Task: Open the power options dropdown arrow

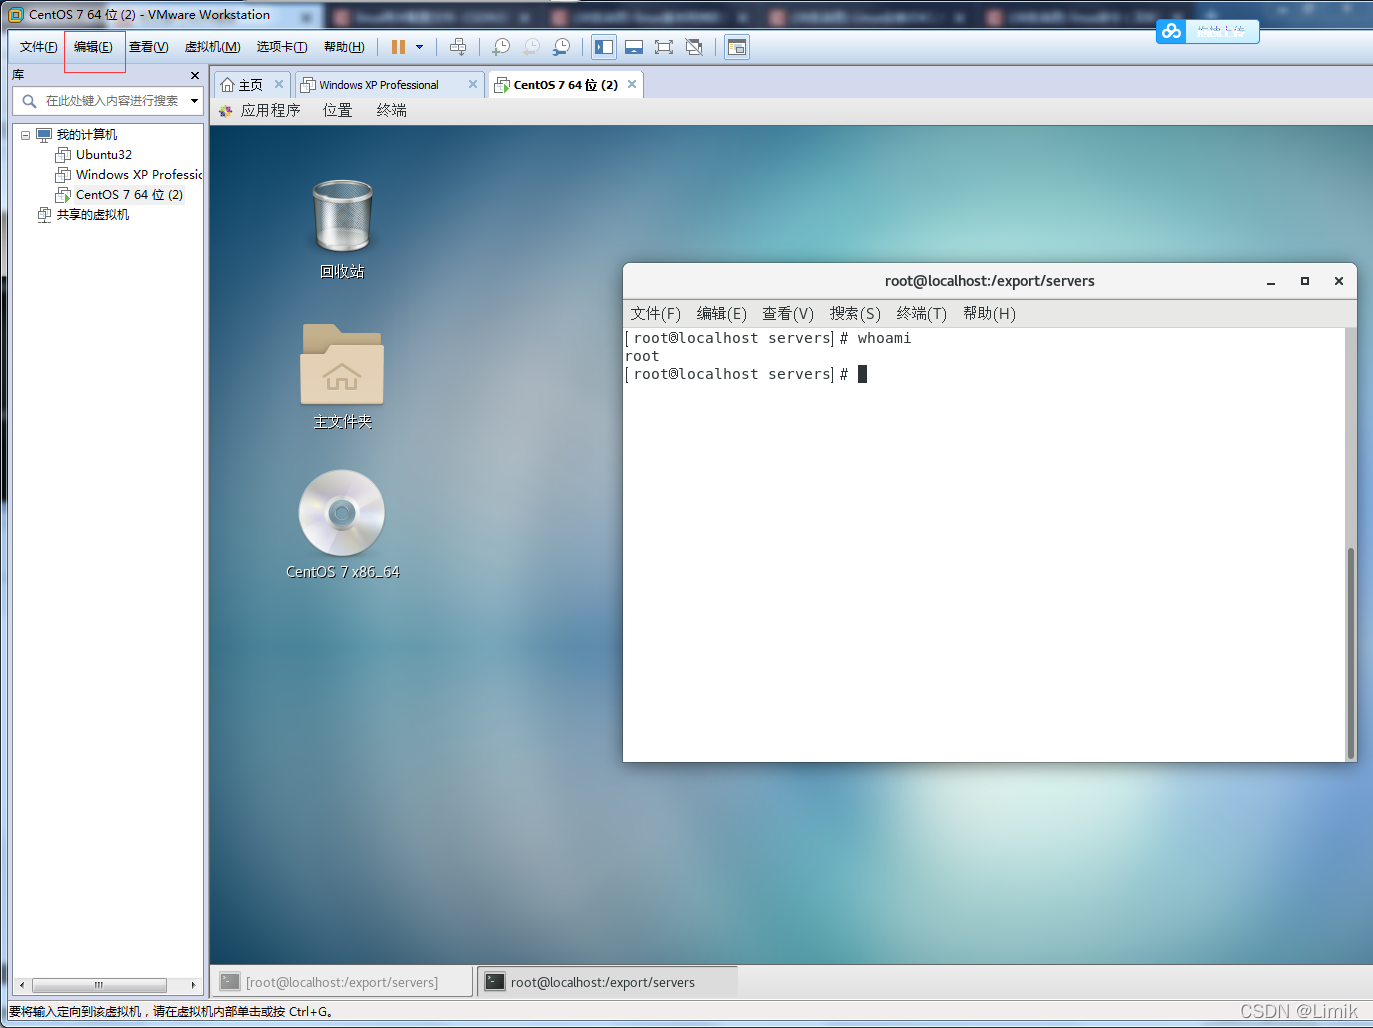Action: click(419, 47)
